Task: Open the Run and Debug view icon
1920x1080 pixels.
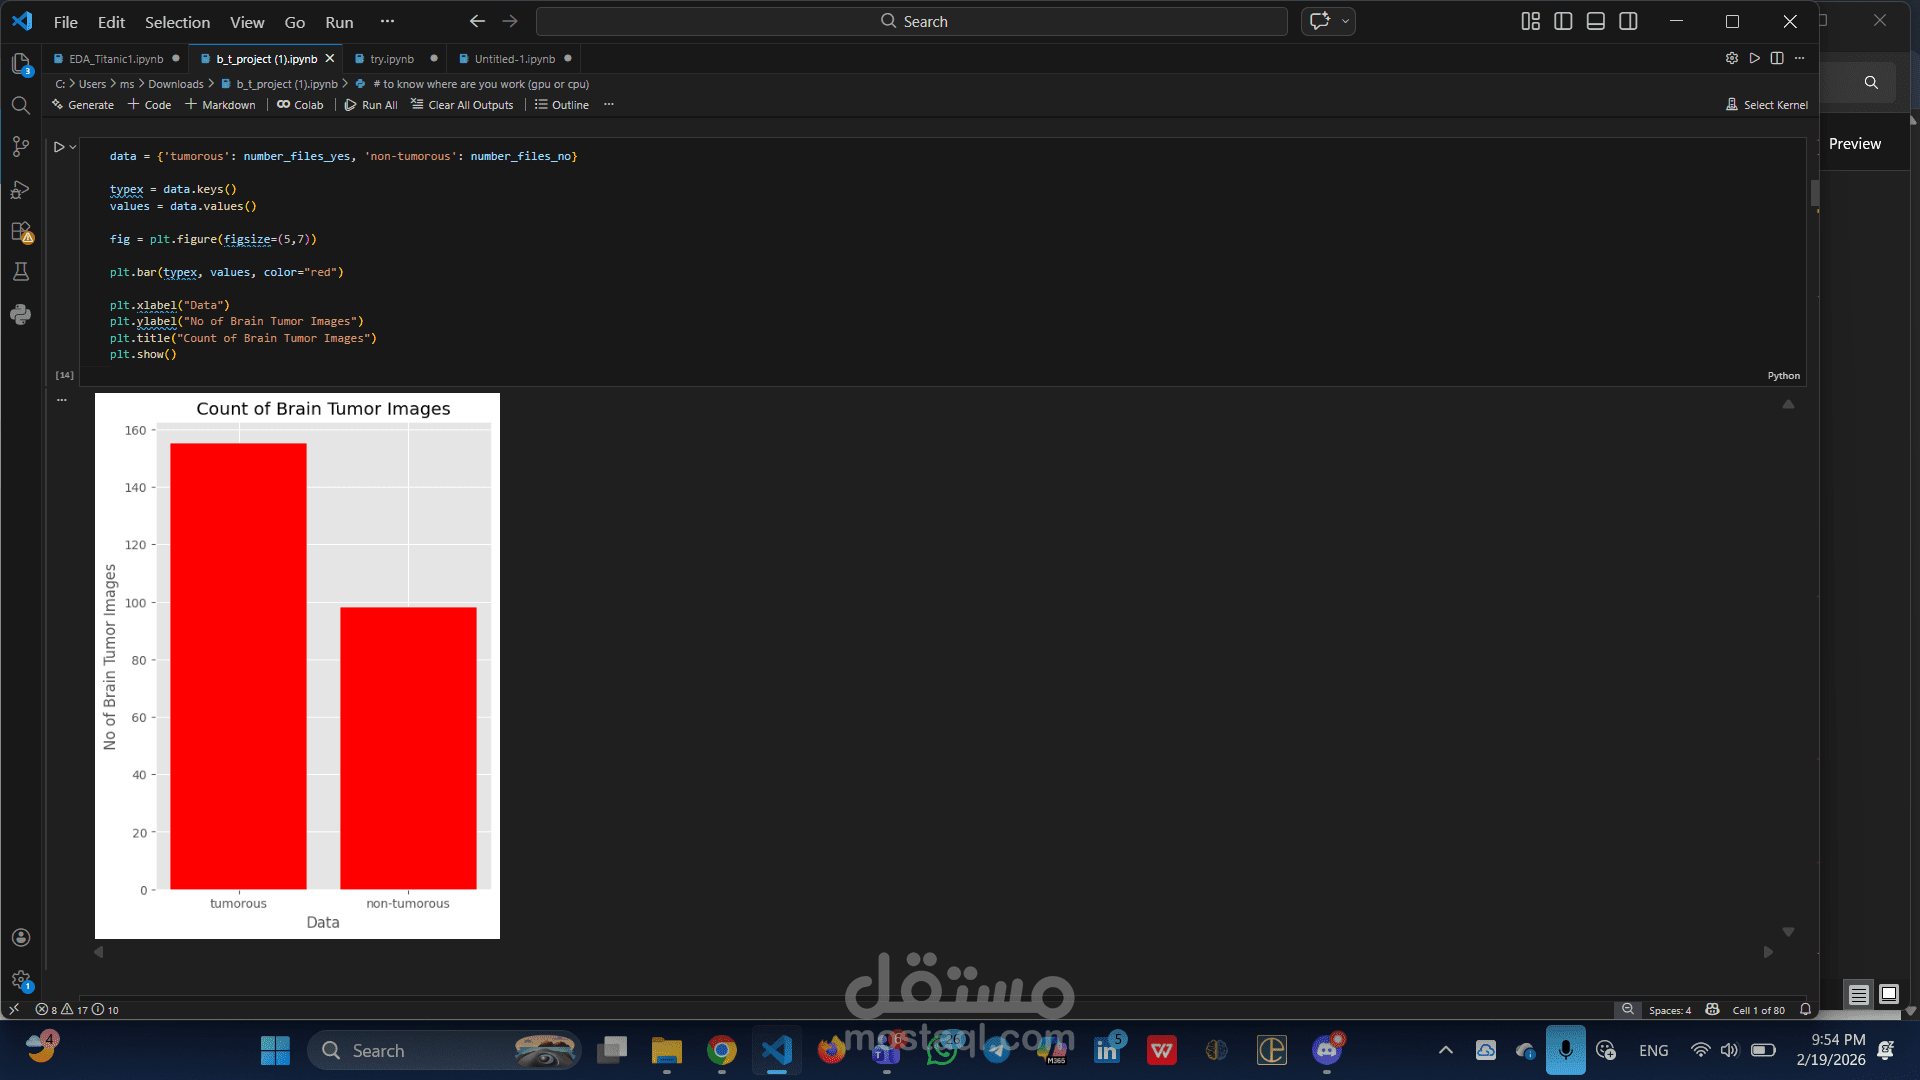Action: coord(21,190)
